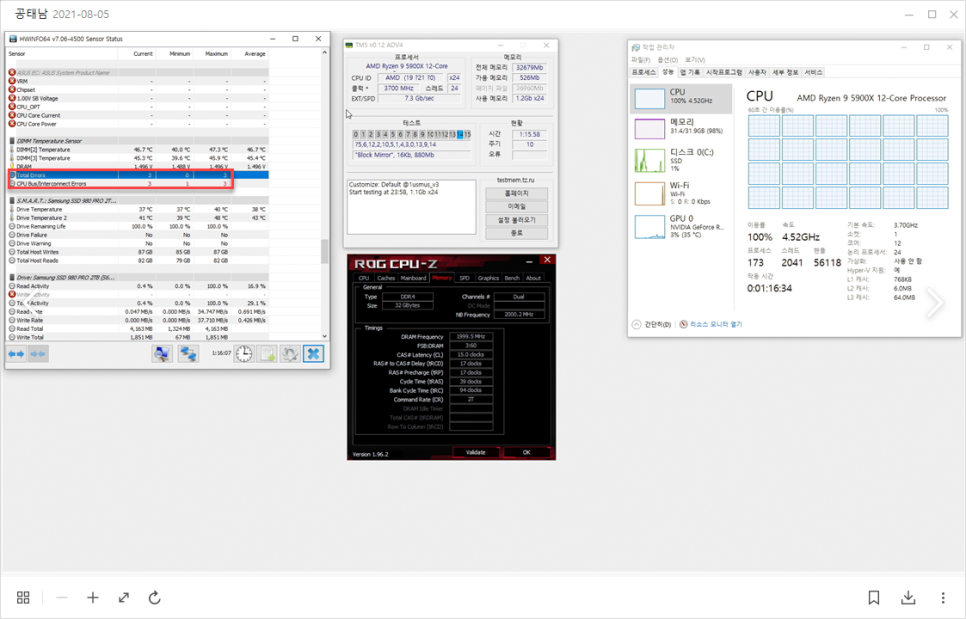Zoom out the image with minus icon

(x=62, y=597)
